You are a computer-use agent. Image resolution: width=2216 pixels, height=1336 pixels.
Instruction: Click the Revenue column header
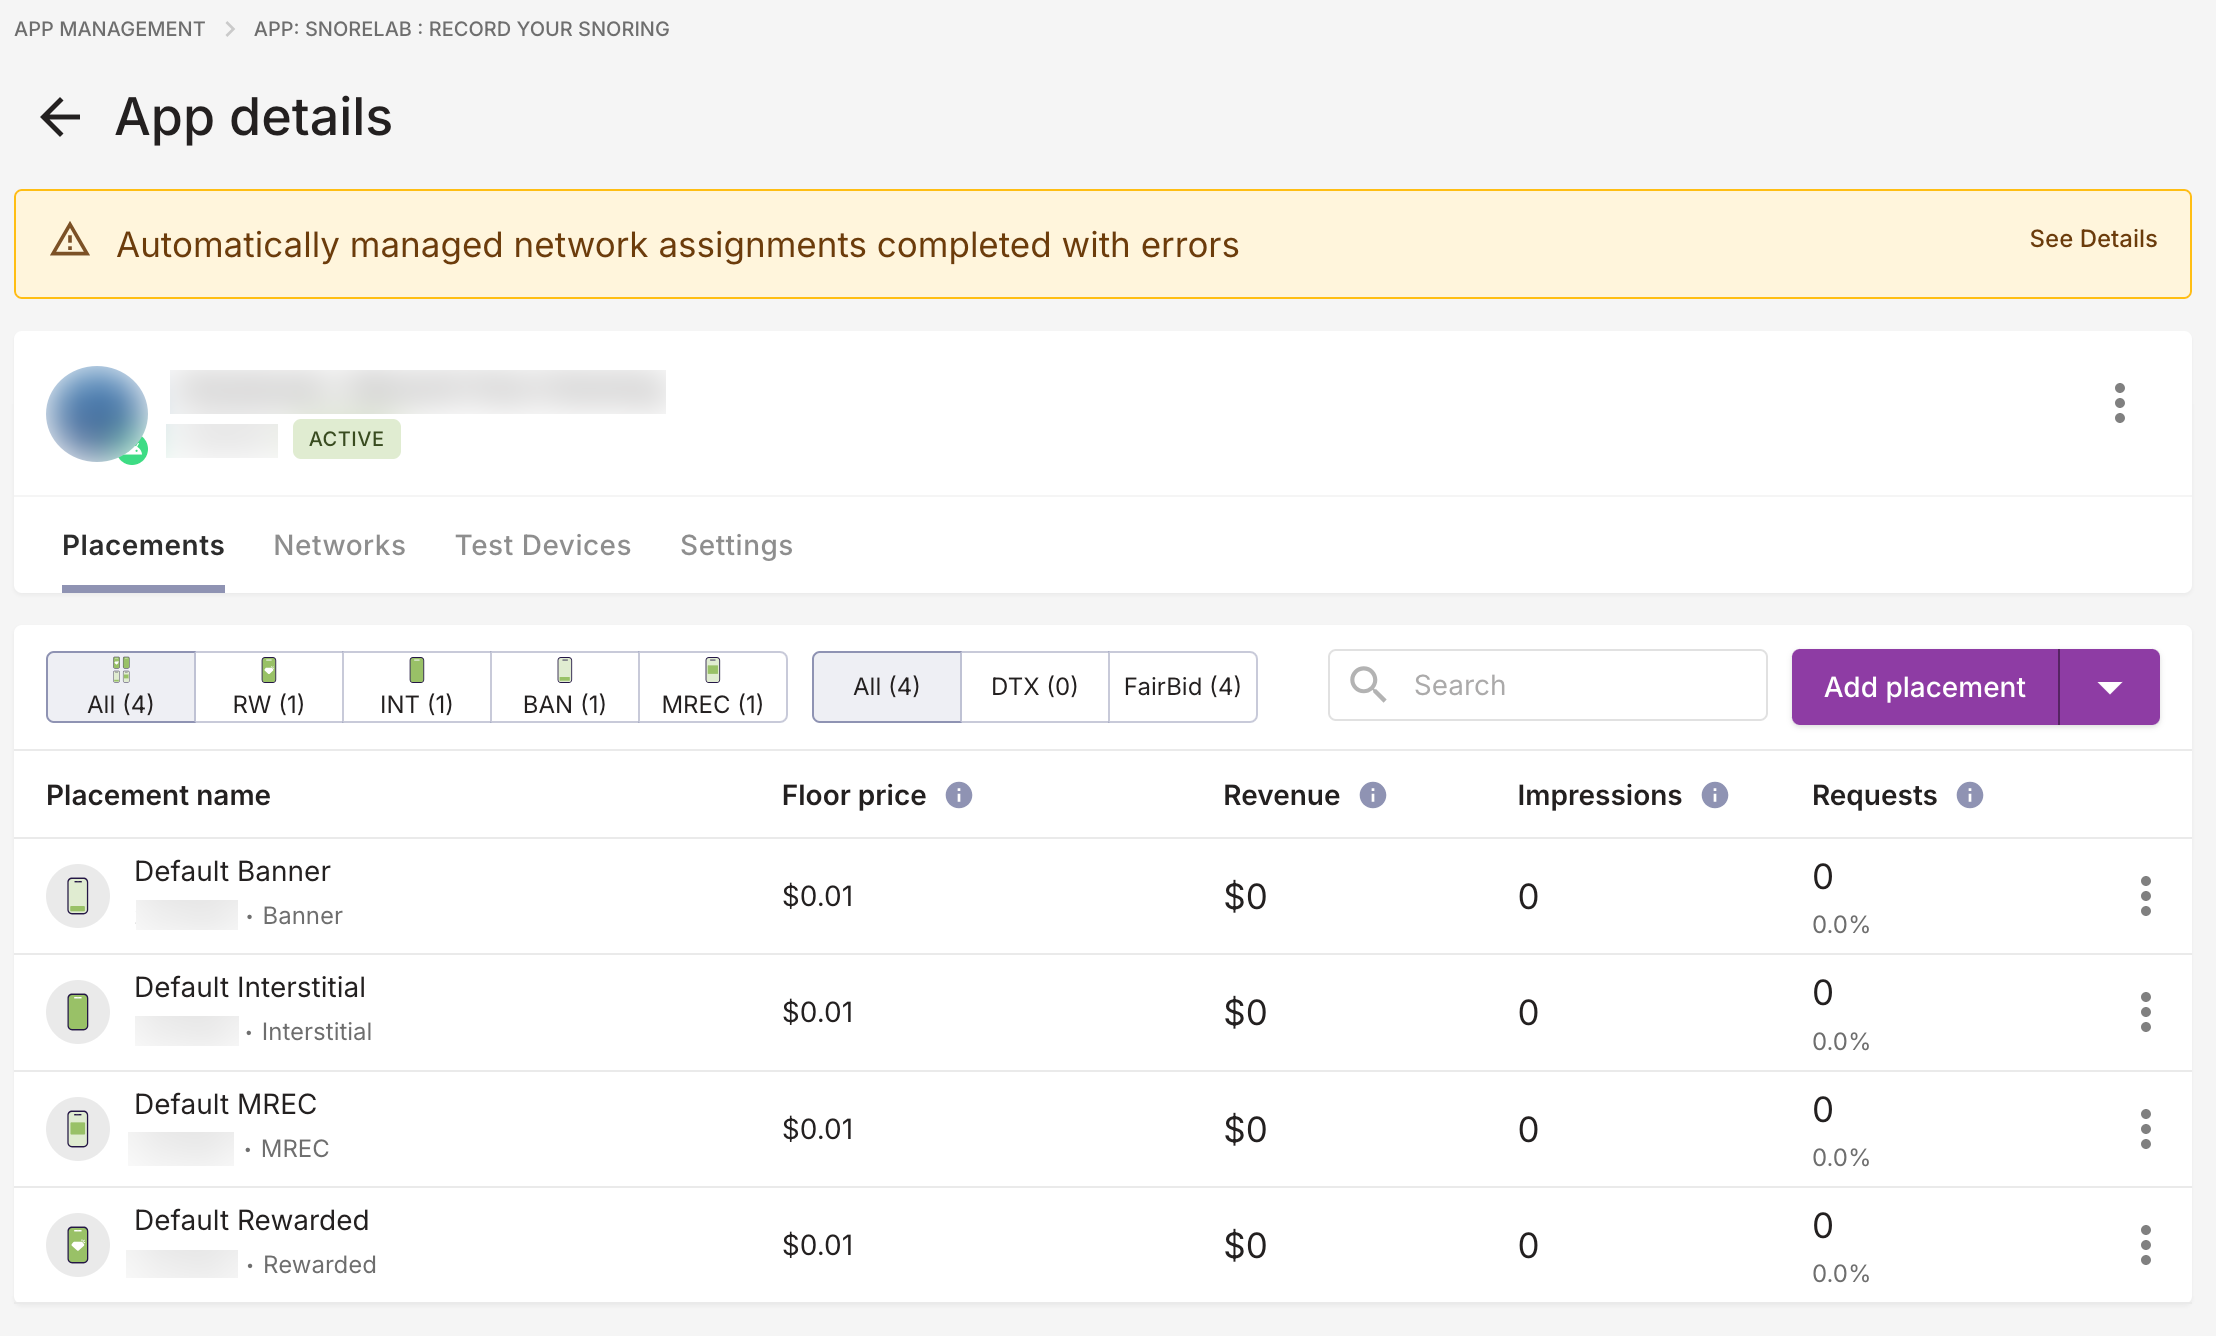click(1281, 795)
